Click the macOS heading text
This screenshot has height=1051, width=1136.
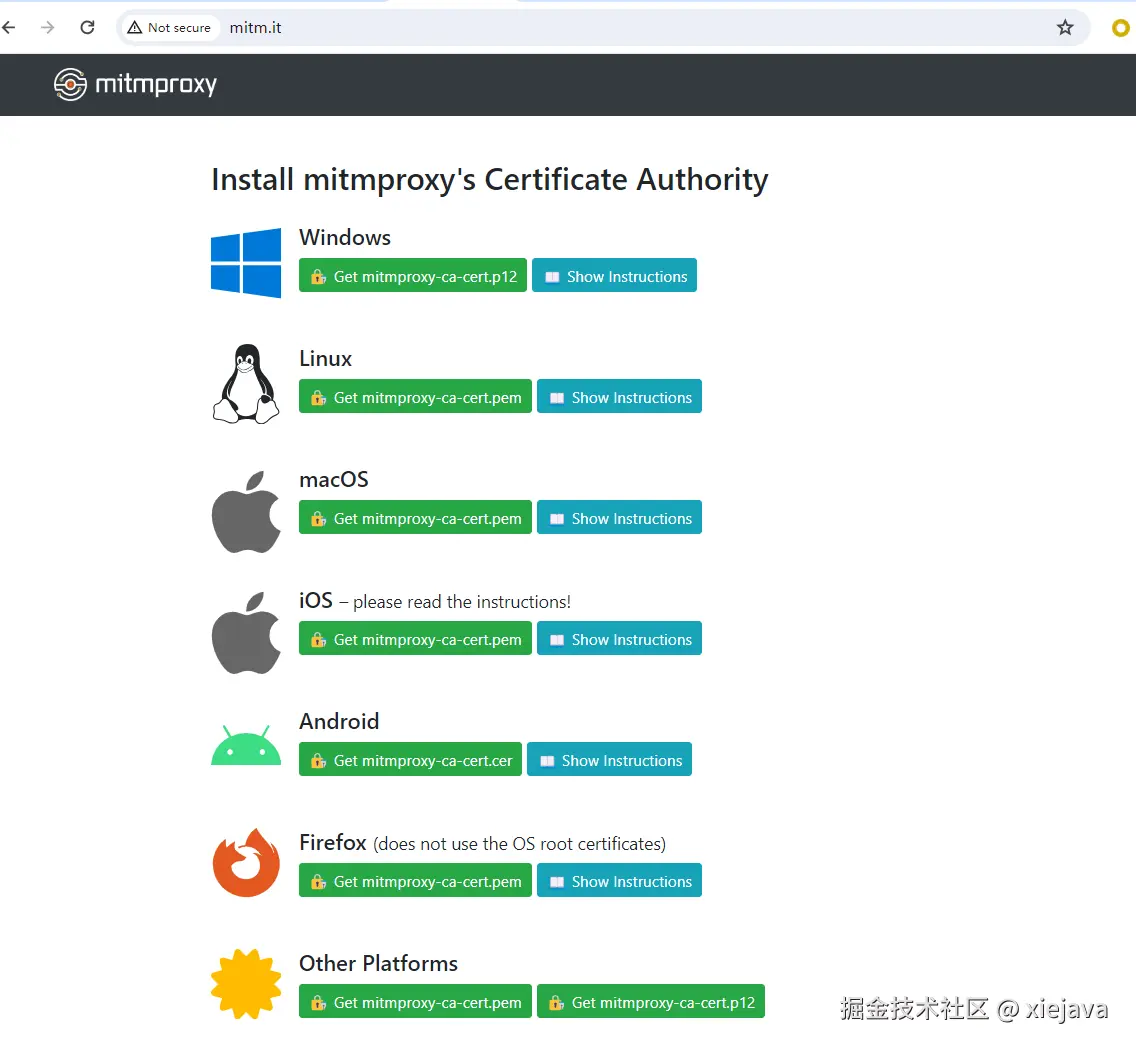click(x=334, y=480)
